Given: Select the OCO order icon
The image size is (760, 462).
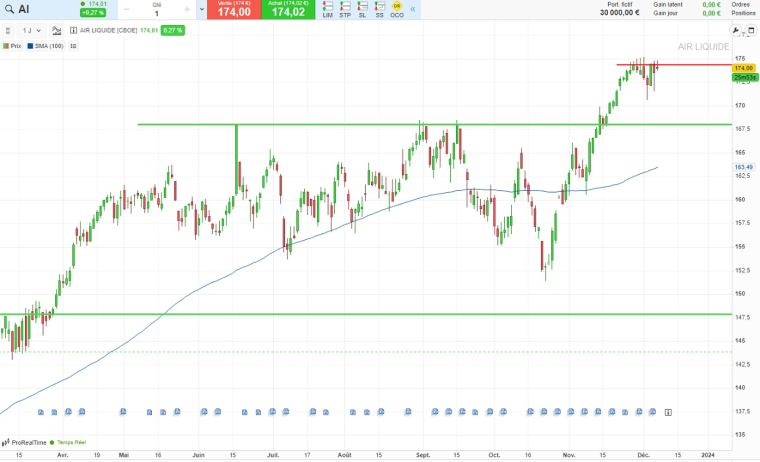Looking at the screenshot, I should click(x=397, y=9).
